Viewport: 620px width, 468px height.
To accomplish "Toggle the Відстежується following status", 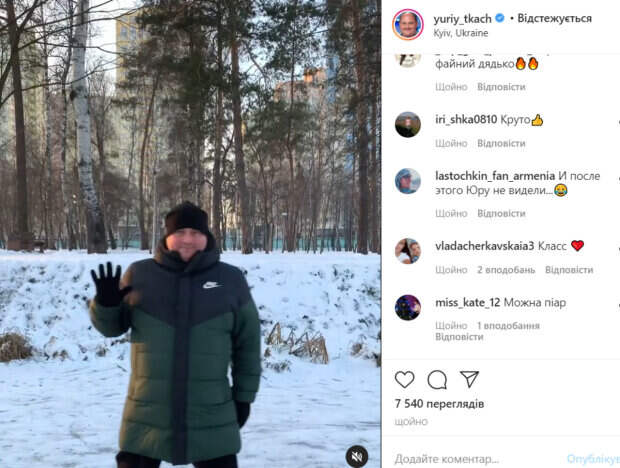I will point(554,18).
